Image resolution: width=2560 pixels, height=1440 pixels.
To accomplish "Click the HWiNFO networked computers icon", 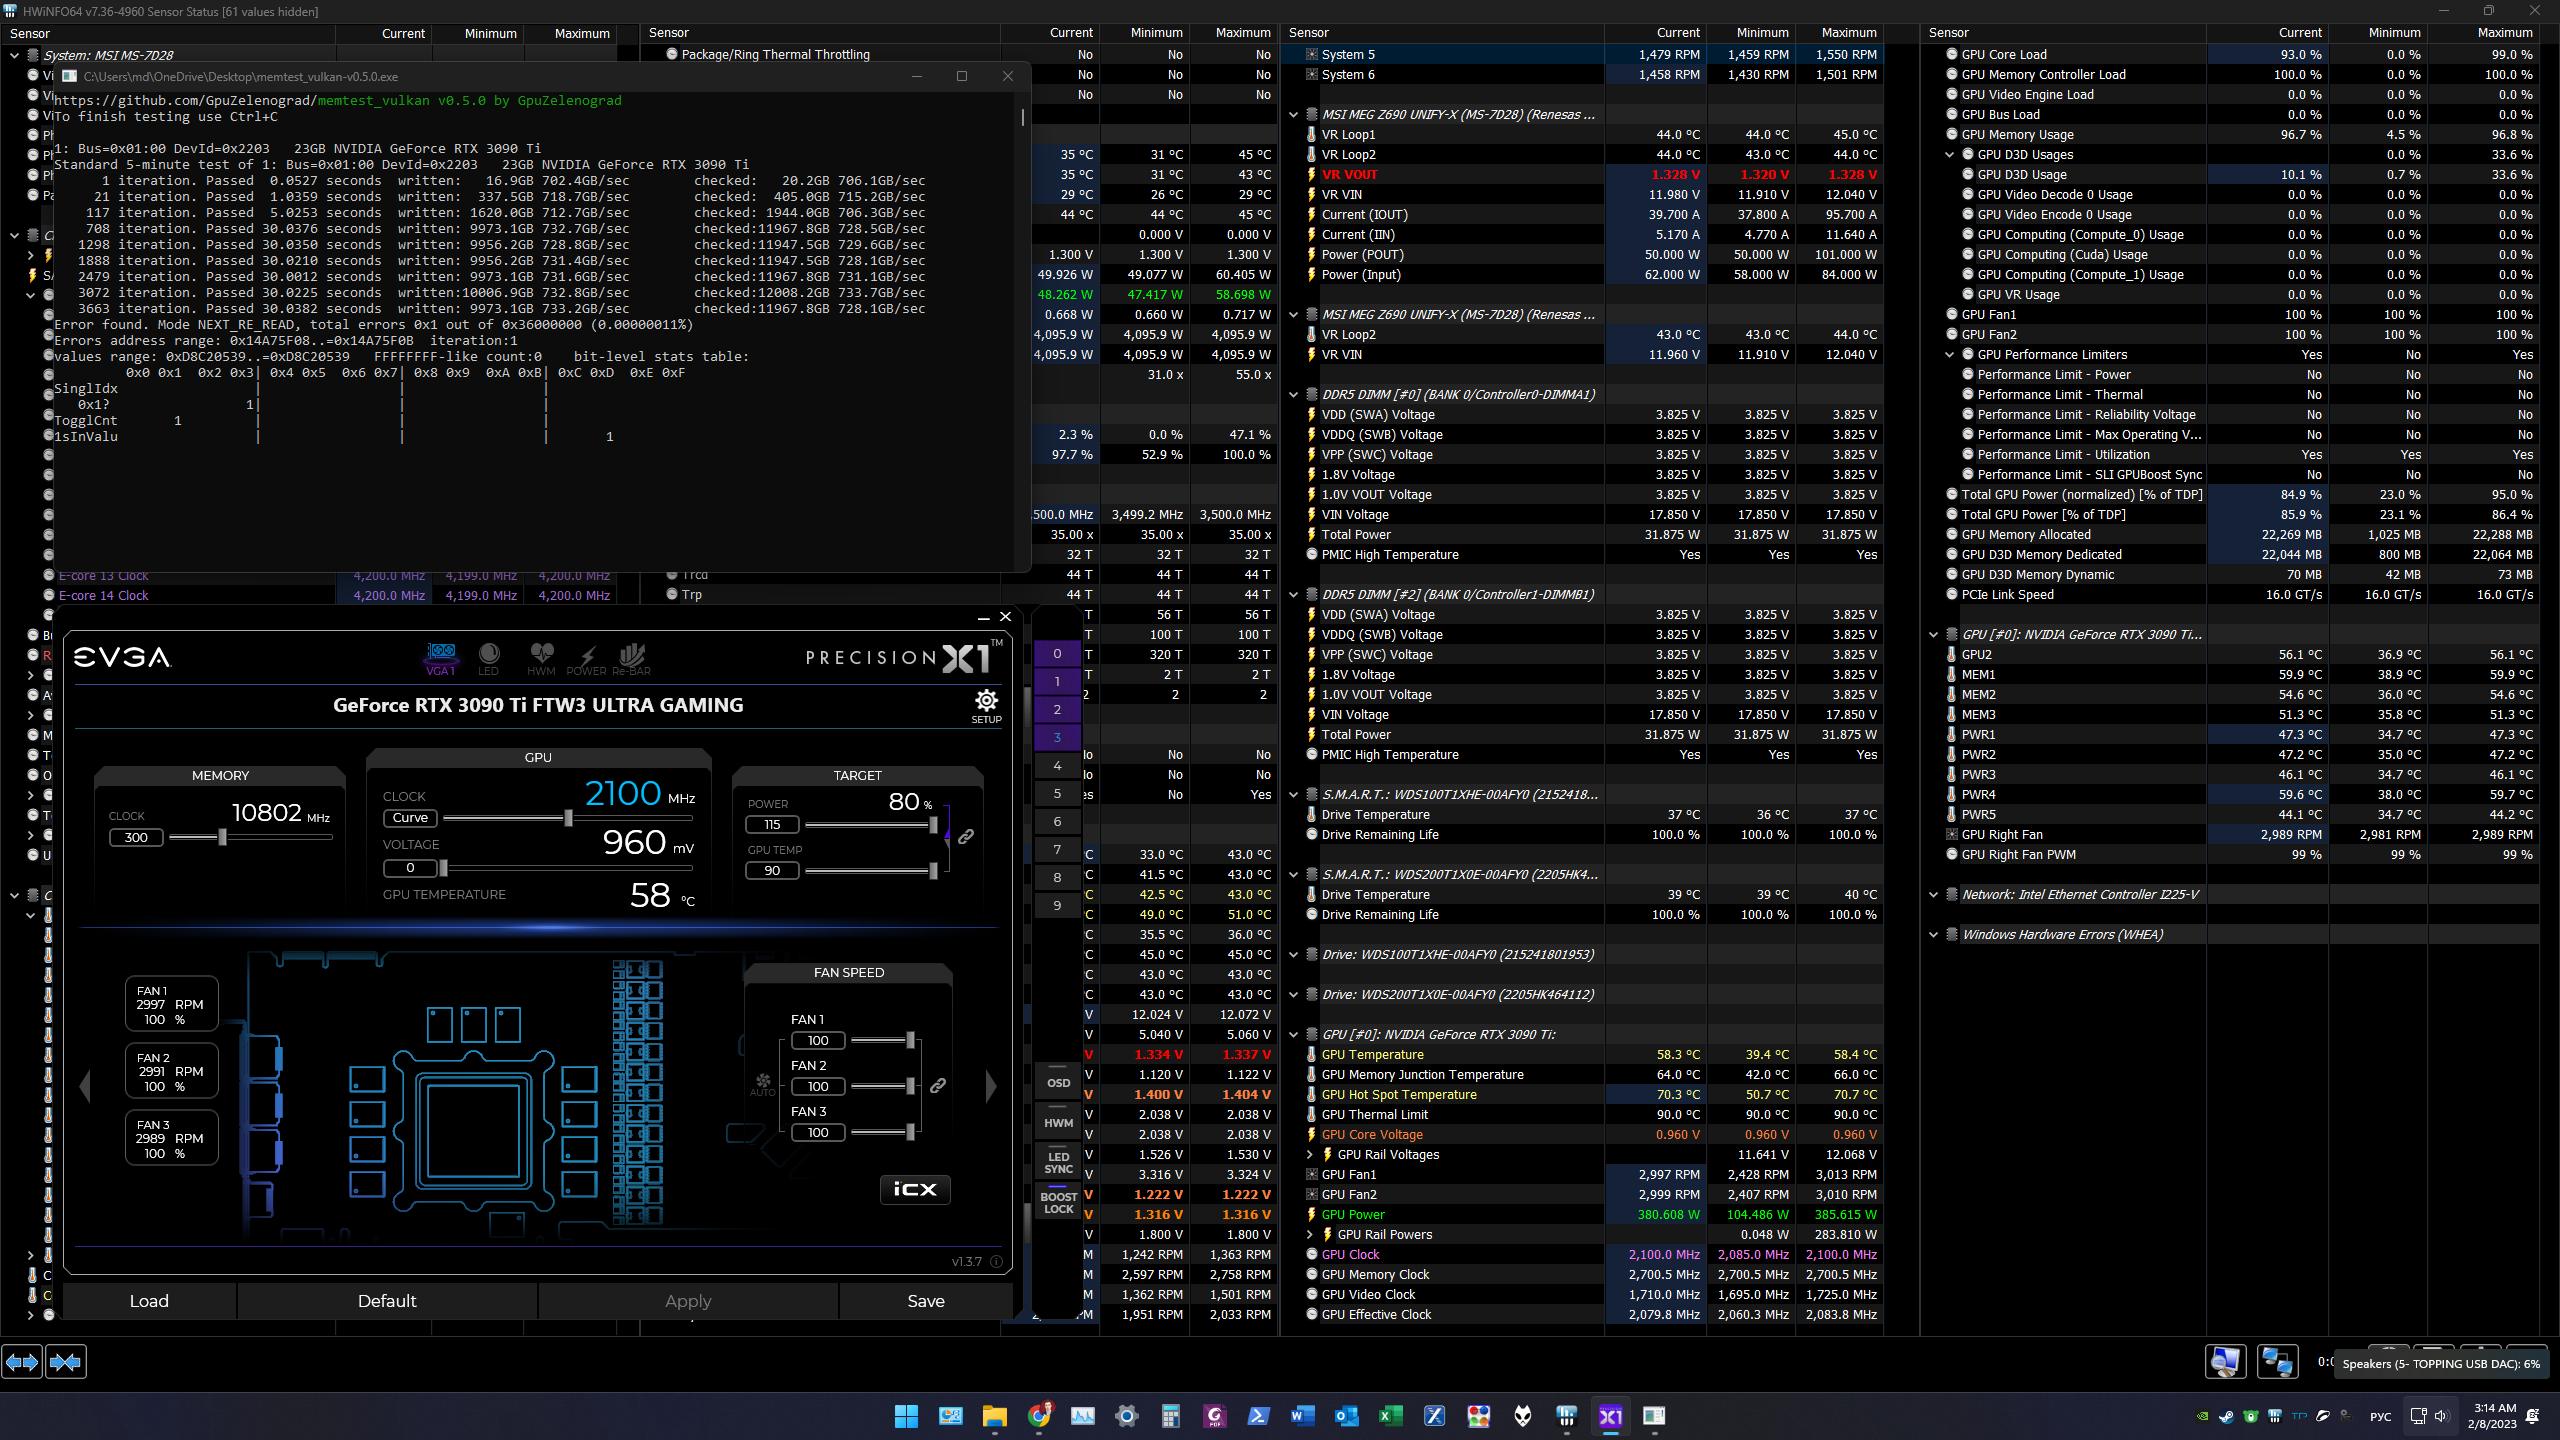I will pyautogui.click(x=2277, y=1362).
